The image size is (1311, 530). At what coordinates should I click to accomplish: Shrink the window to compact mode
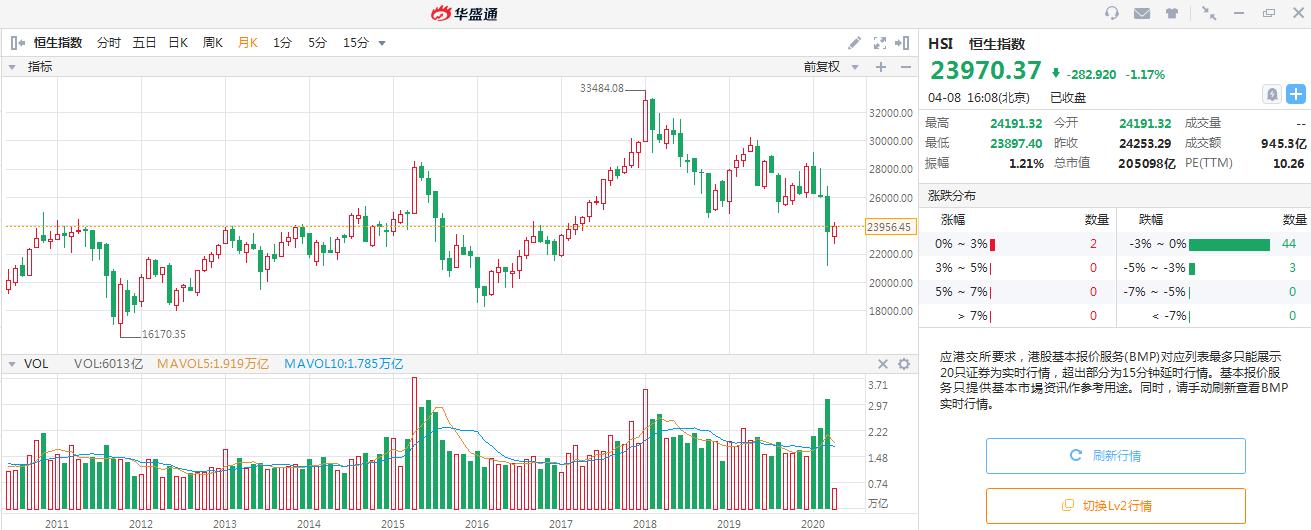pyautogui.click(x=1210, y=13)
